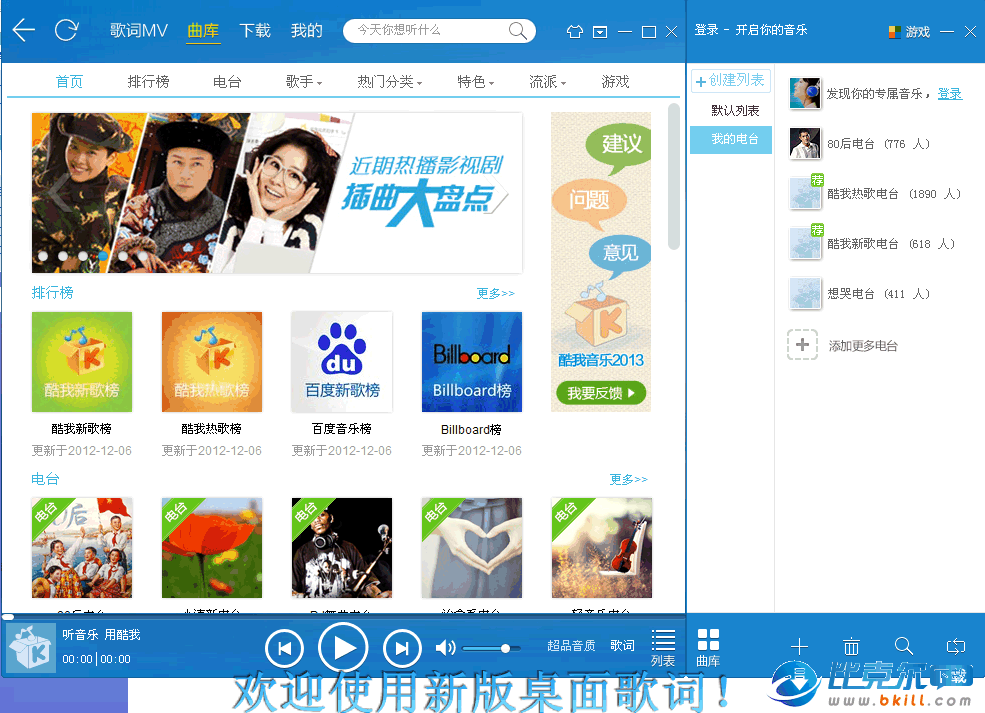Click 更多>> beside the 排行榜 section
Image resolution: width=985 pixels, height=713 pixels.
[x=496, y=293]
